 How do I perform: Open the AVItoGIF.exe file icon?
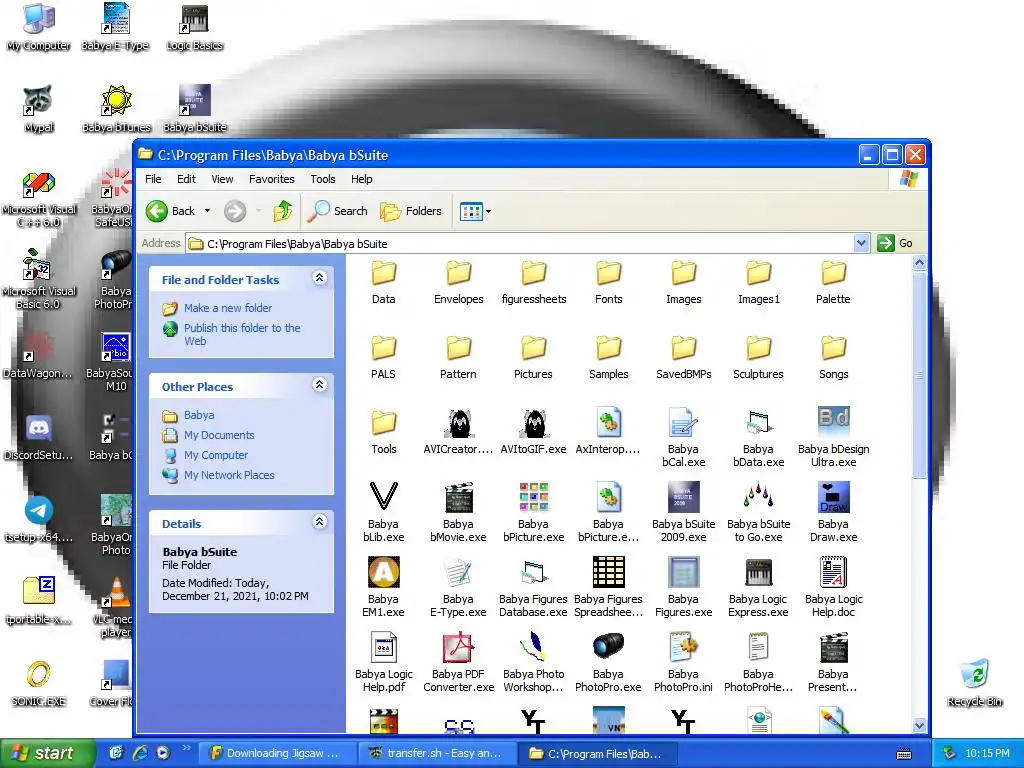point(534,424)
